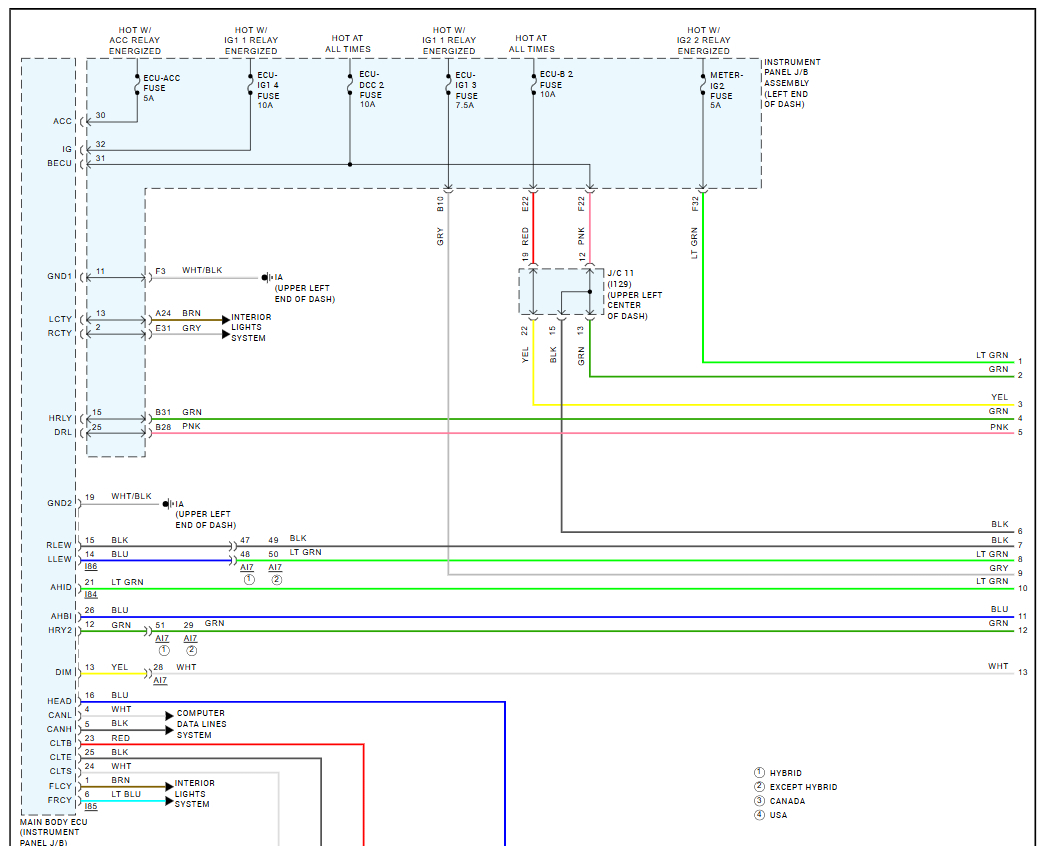Viewport: 1037px width, 846px height.
Task: Click the circled 4 USA legend marker
Action: pos(759,814)
